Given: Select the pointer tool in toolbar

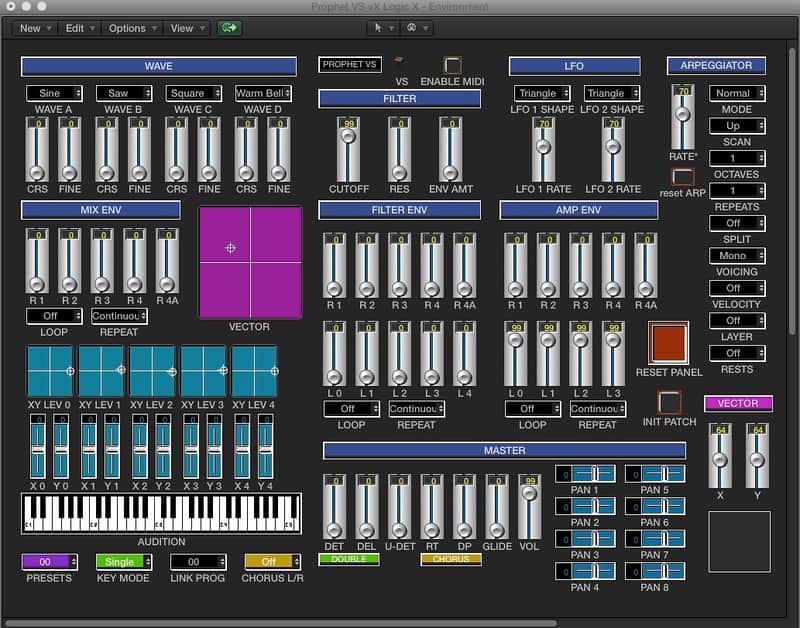Looking at the screenshot, I should [378, 28].
